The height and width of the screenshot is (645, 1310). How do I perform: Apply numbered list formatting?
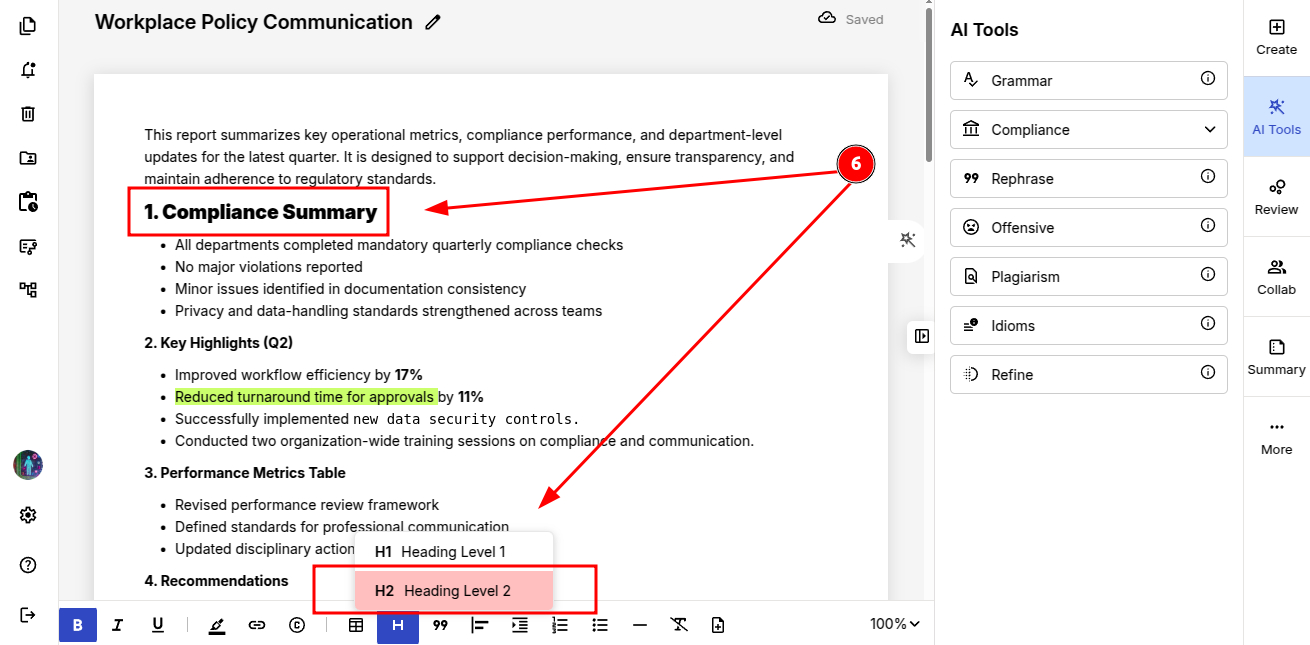[x=560, y=625]
